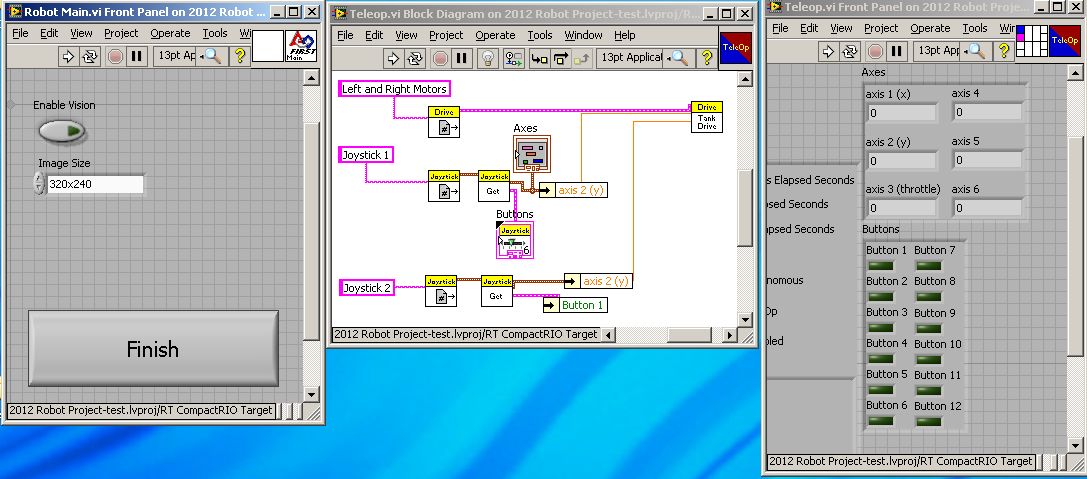Click Abort Execution in Teleop Block Diagram
Viewport: 1087px width, 479px height.
pos(440,58)
